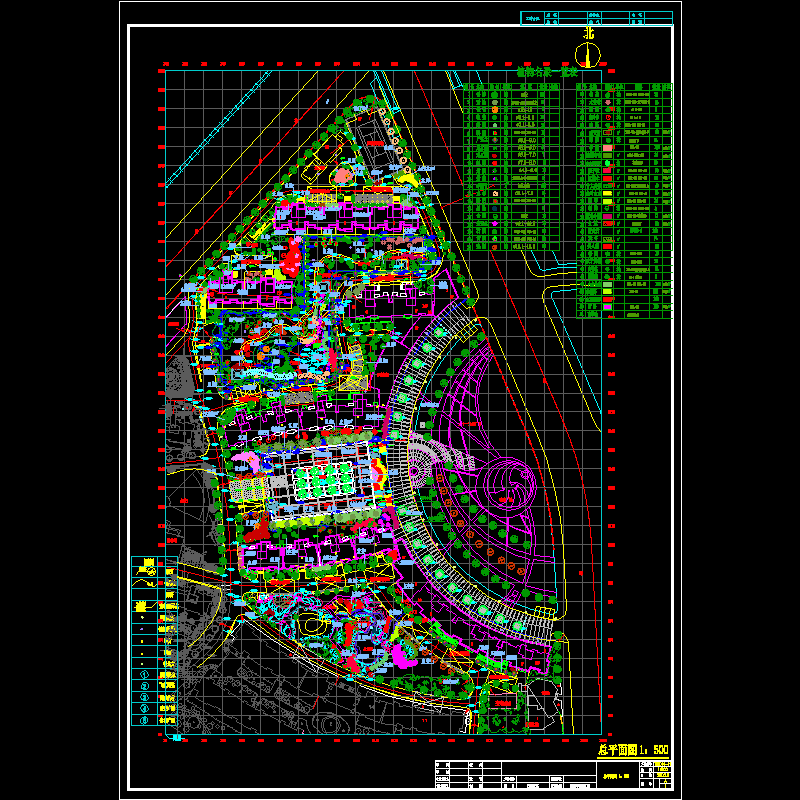Image resolution: width=800 pixels, height=800 pixels.
Task: Select the header row of left plant table
Action: tap(511, 87)
